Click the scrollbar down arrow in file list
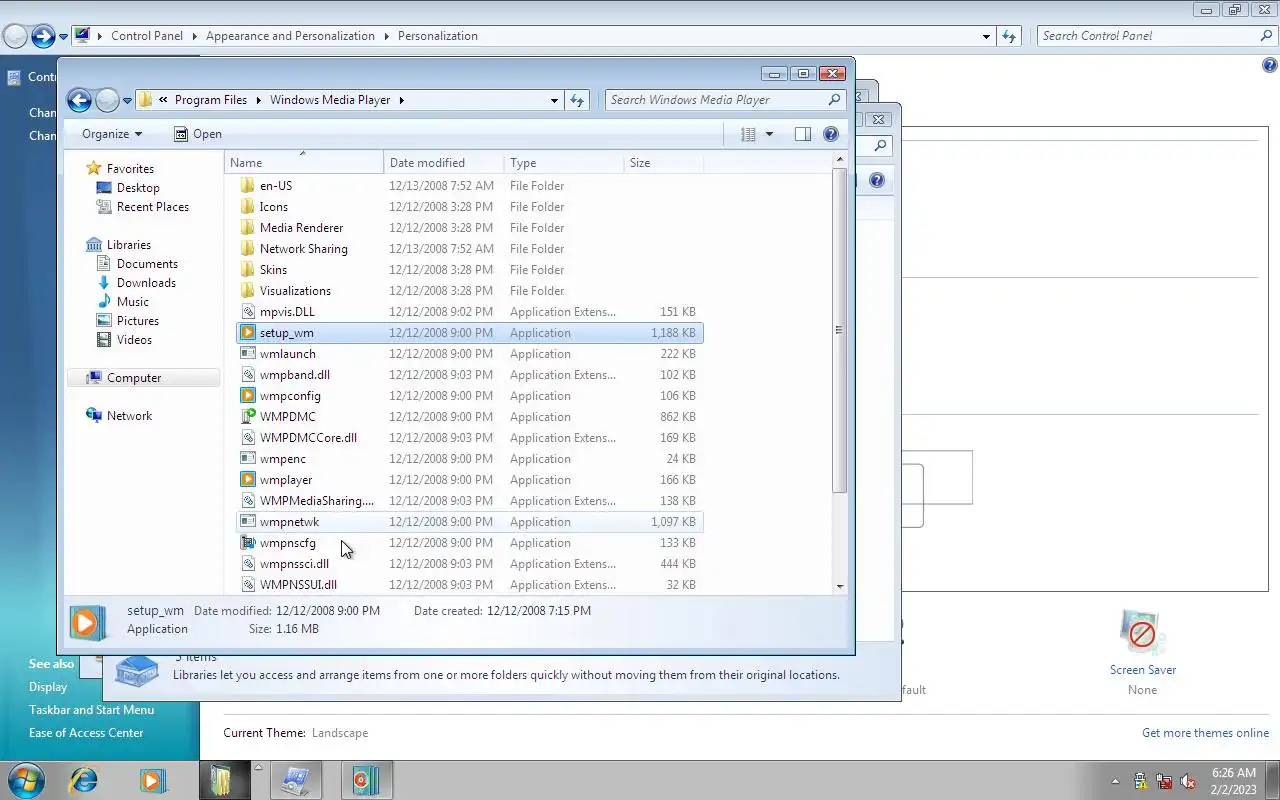The height and width of the screenshot is (800, 1280). pos(839,587)
